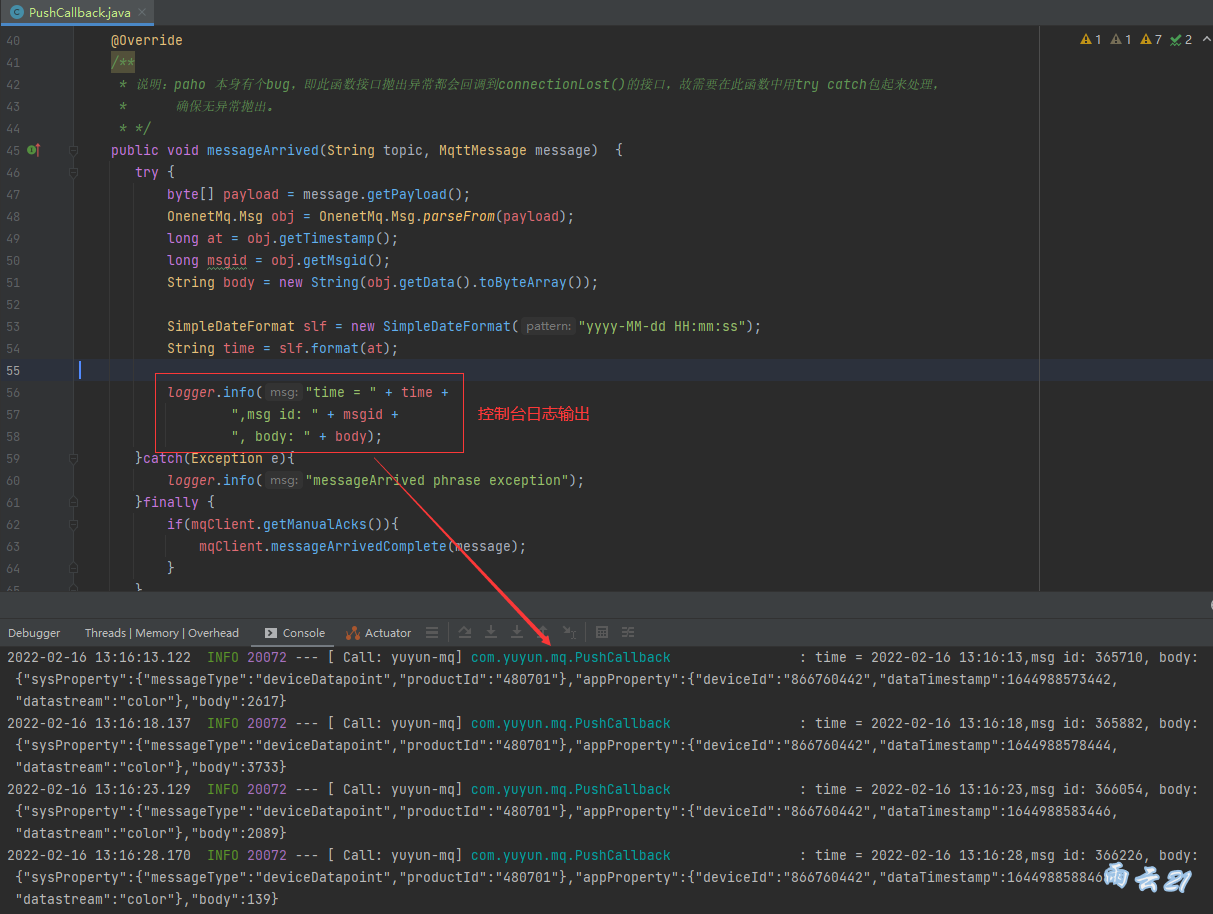Click the underlined msgid variable on line 50
Screen dimensions: 1213x914
point(227,260)
